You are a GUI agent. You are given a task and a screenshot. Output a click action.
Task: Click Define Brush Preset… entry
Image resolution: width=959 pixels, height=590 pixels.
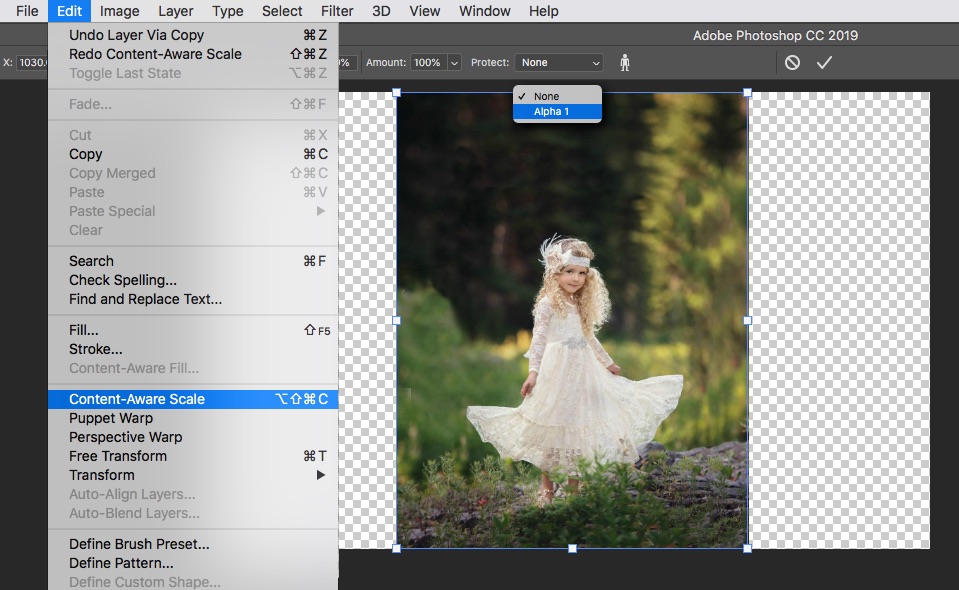point(139,544)
